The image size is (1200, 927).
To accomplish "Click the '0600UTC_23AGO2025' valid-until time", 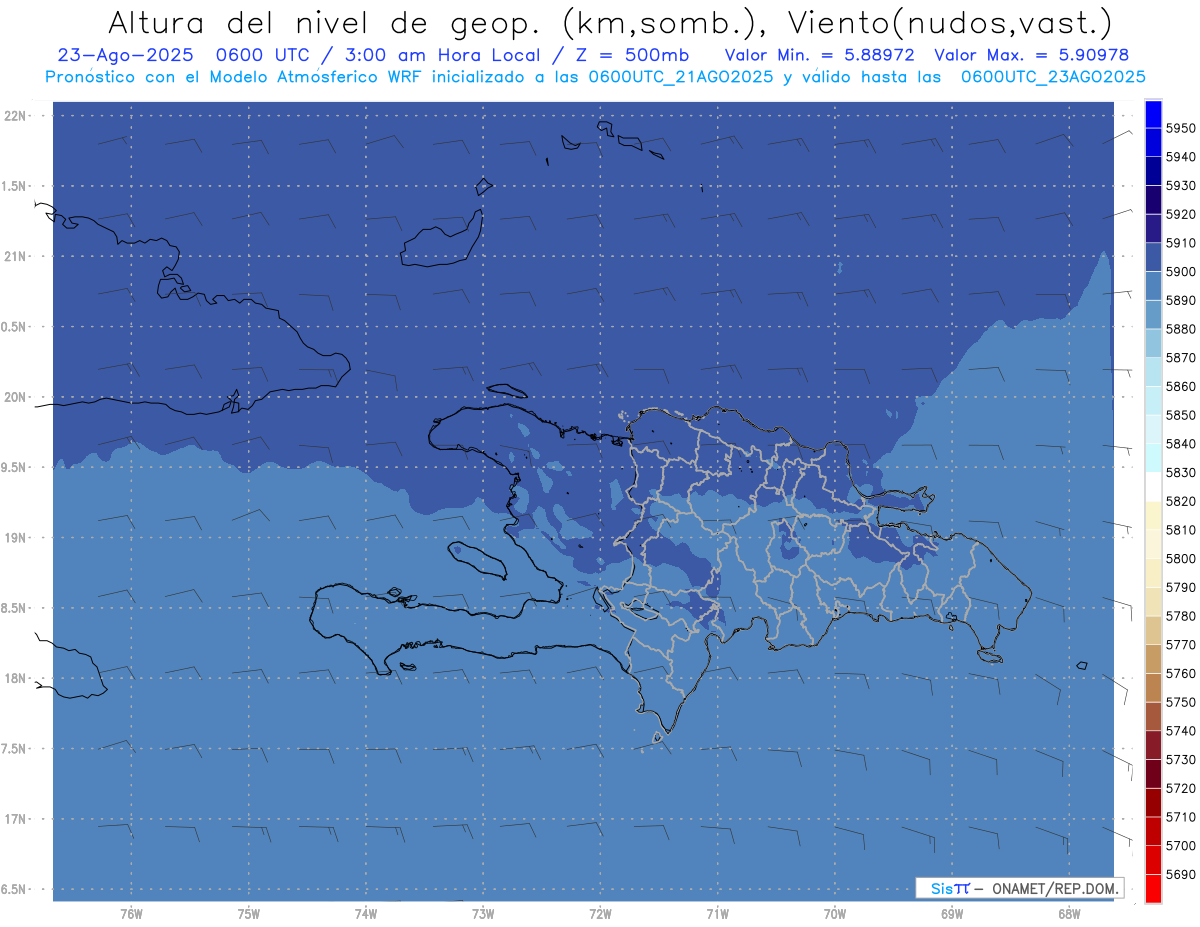I will coord(1053,77).
